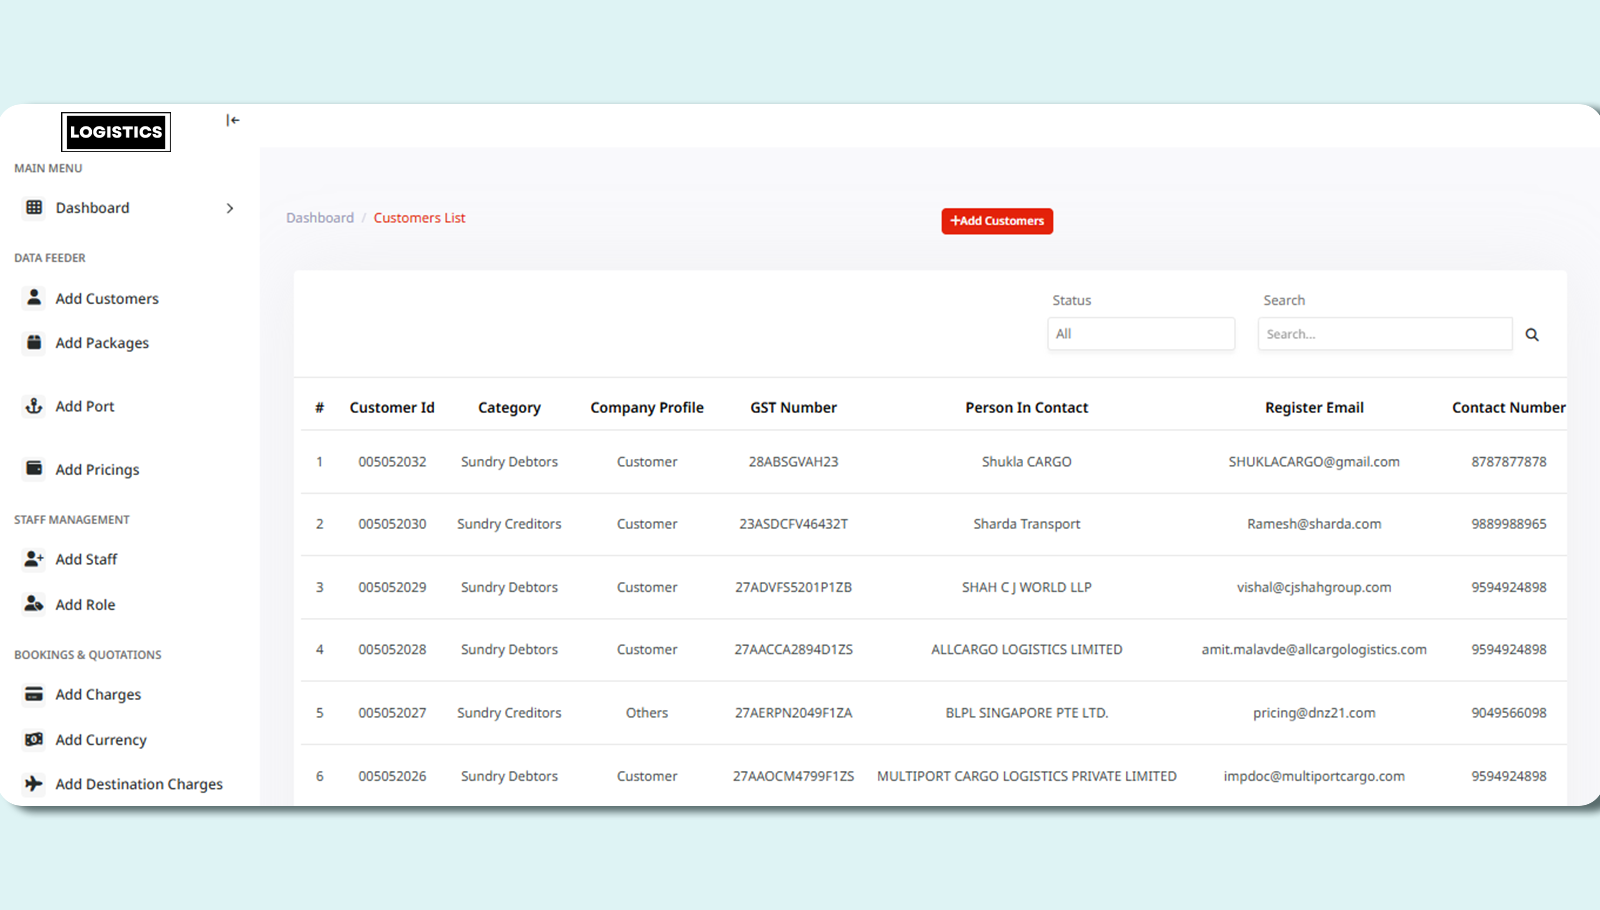The width and height of the screenshot is (1600, 910).
Task: Click the Add Customers person icon
Action: click(34, 298)
